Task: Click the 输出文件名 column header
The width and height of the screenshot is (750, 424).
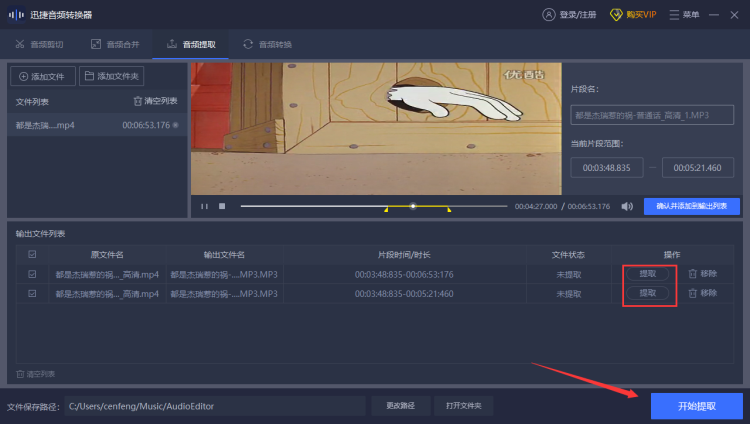Action: [x=224, y=255]
